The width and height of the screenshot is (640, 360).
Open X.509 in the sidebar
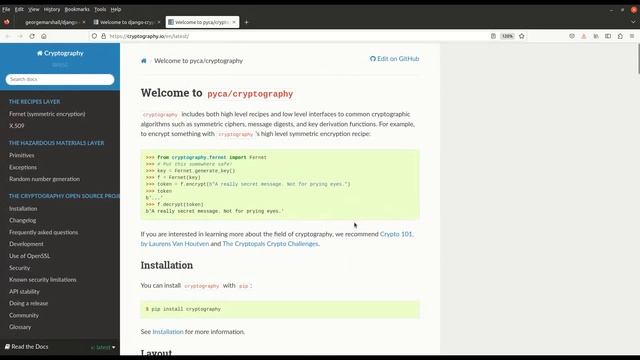17,126
